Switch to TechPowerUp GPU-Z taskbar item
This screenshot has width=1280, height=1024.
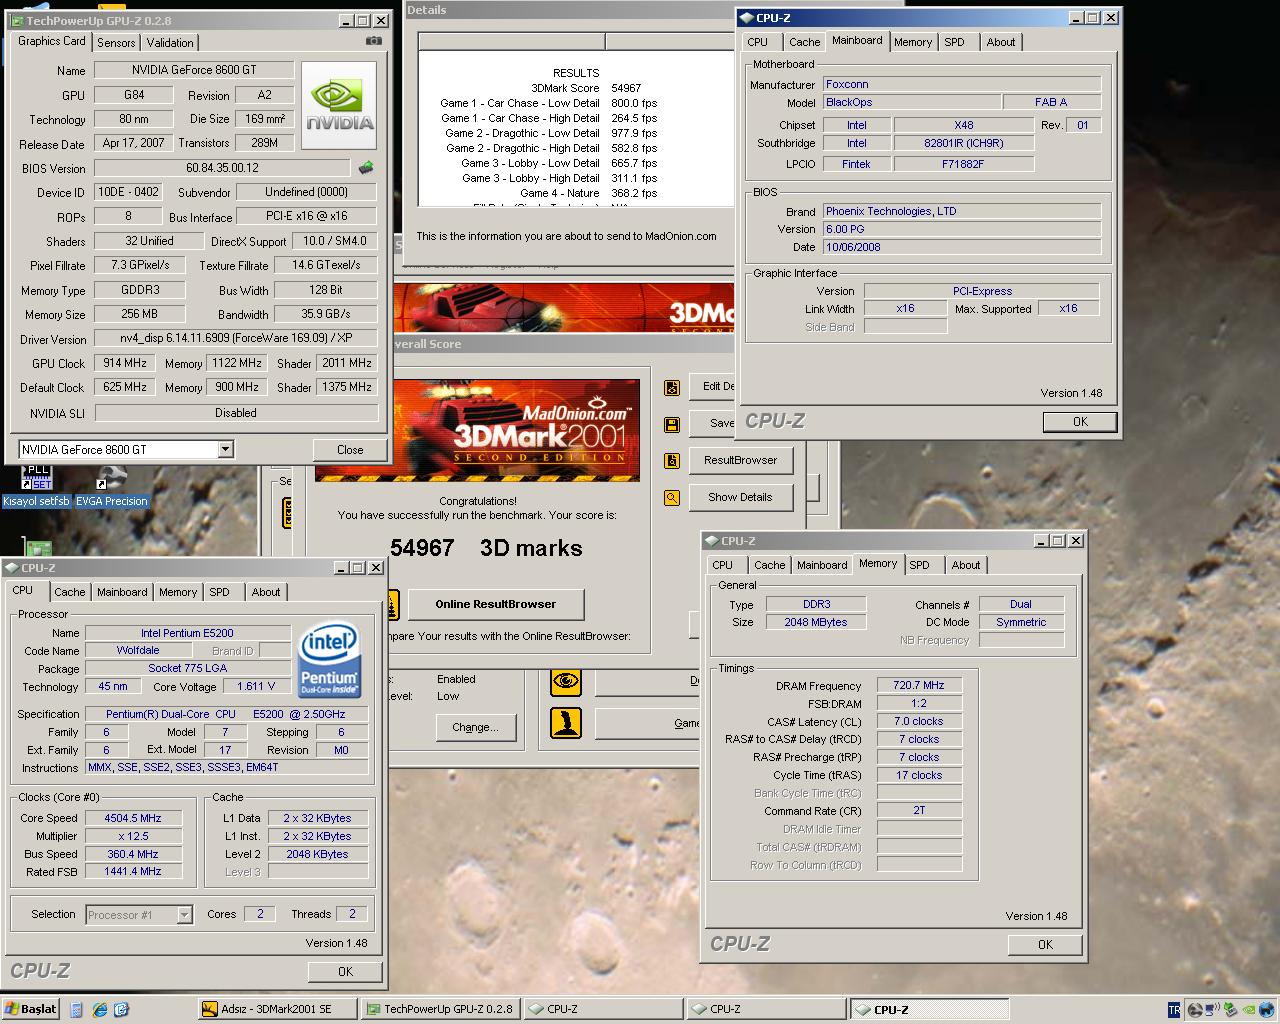pos(440,1009)
